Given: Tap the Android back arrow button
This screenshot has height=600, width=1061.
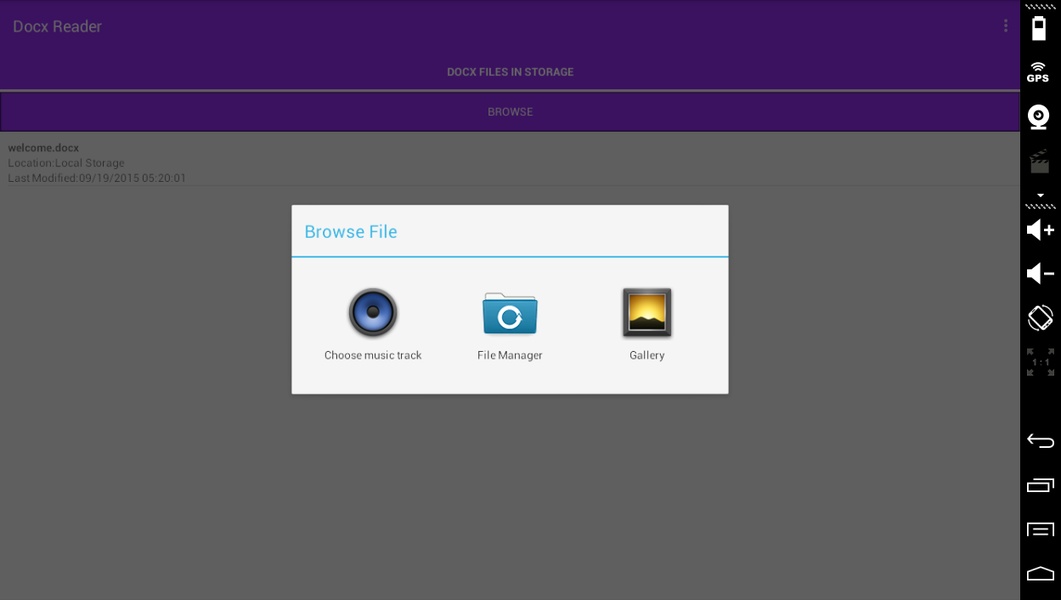Looking at the screenshot, I should click(x=1040, y=441).
